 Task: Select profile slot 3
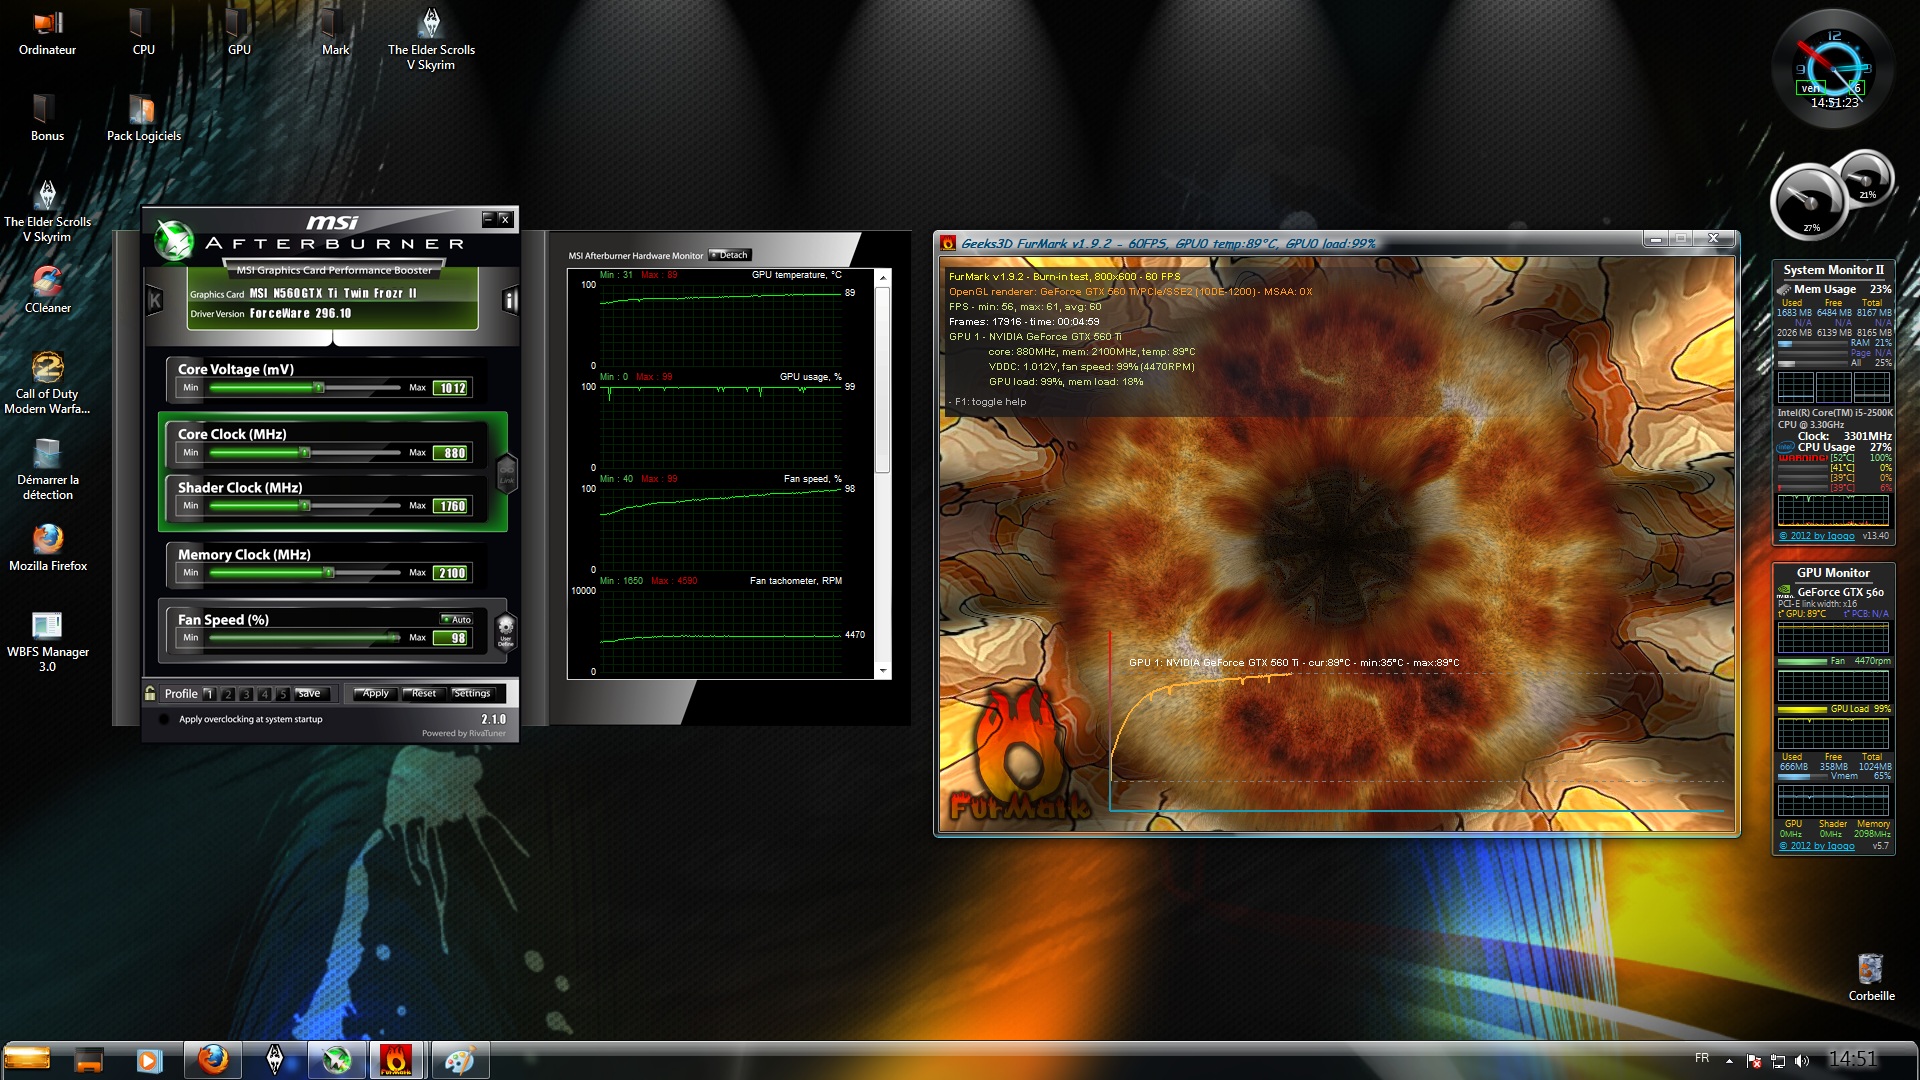coord(246,693)
